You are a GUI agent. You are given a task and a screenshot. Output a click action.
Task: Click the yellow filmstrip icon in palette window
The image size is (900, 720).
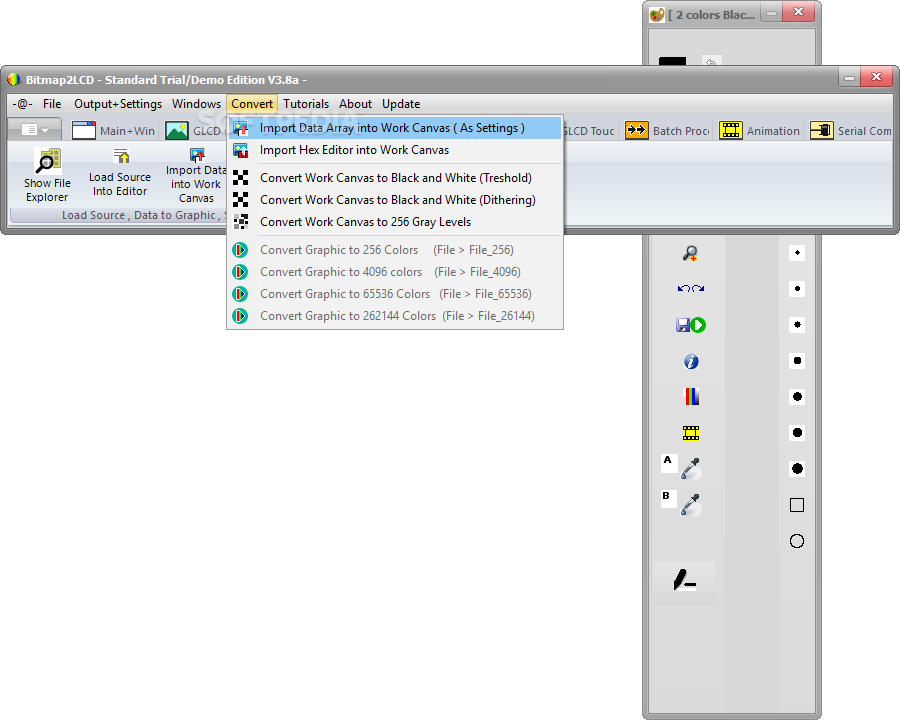(x=690, y=433)
